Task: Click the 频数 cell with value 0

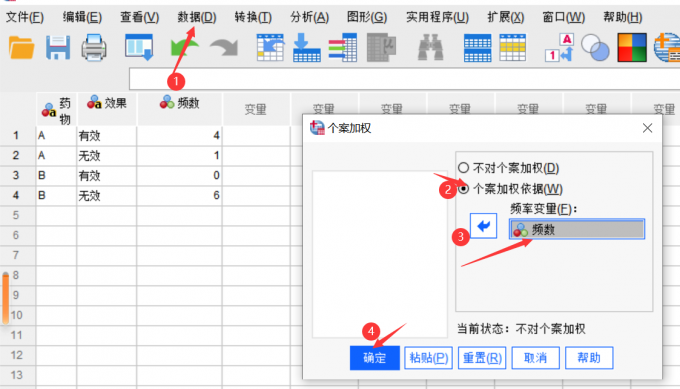Action: click(180, 176)
